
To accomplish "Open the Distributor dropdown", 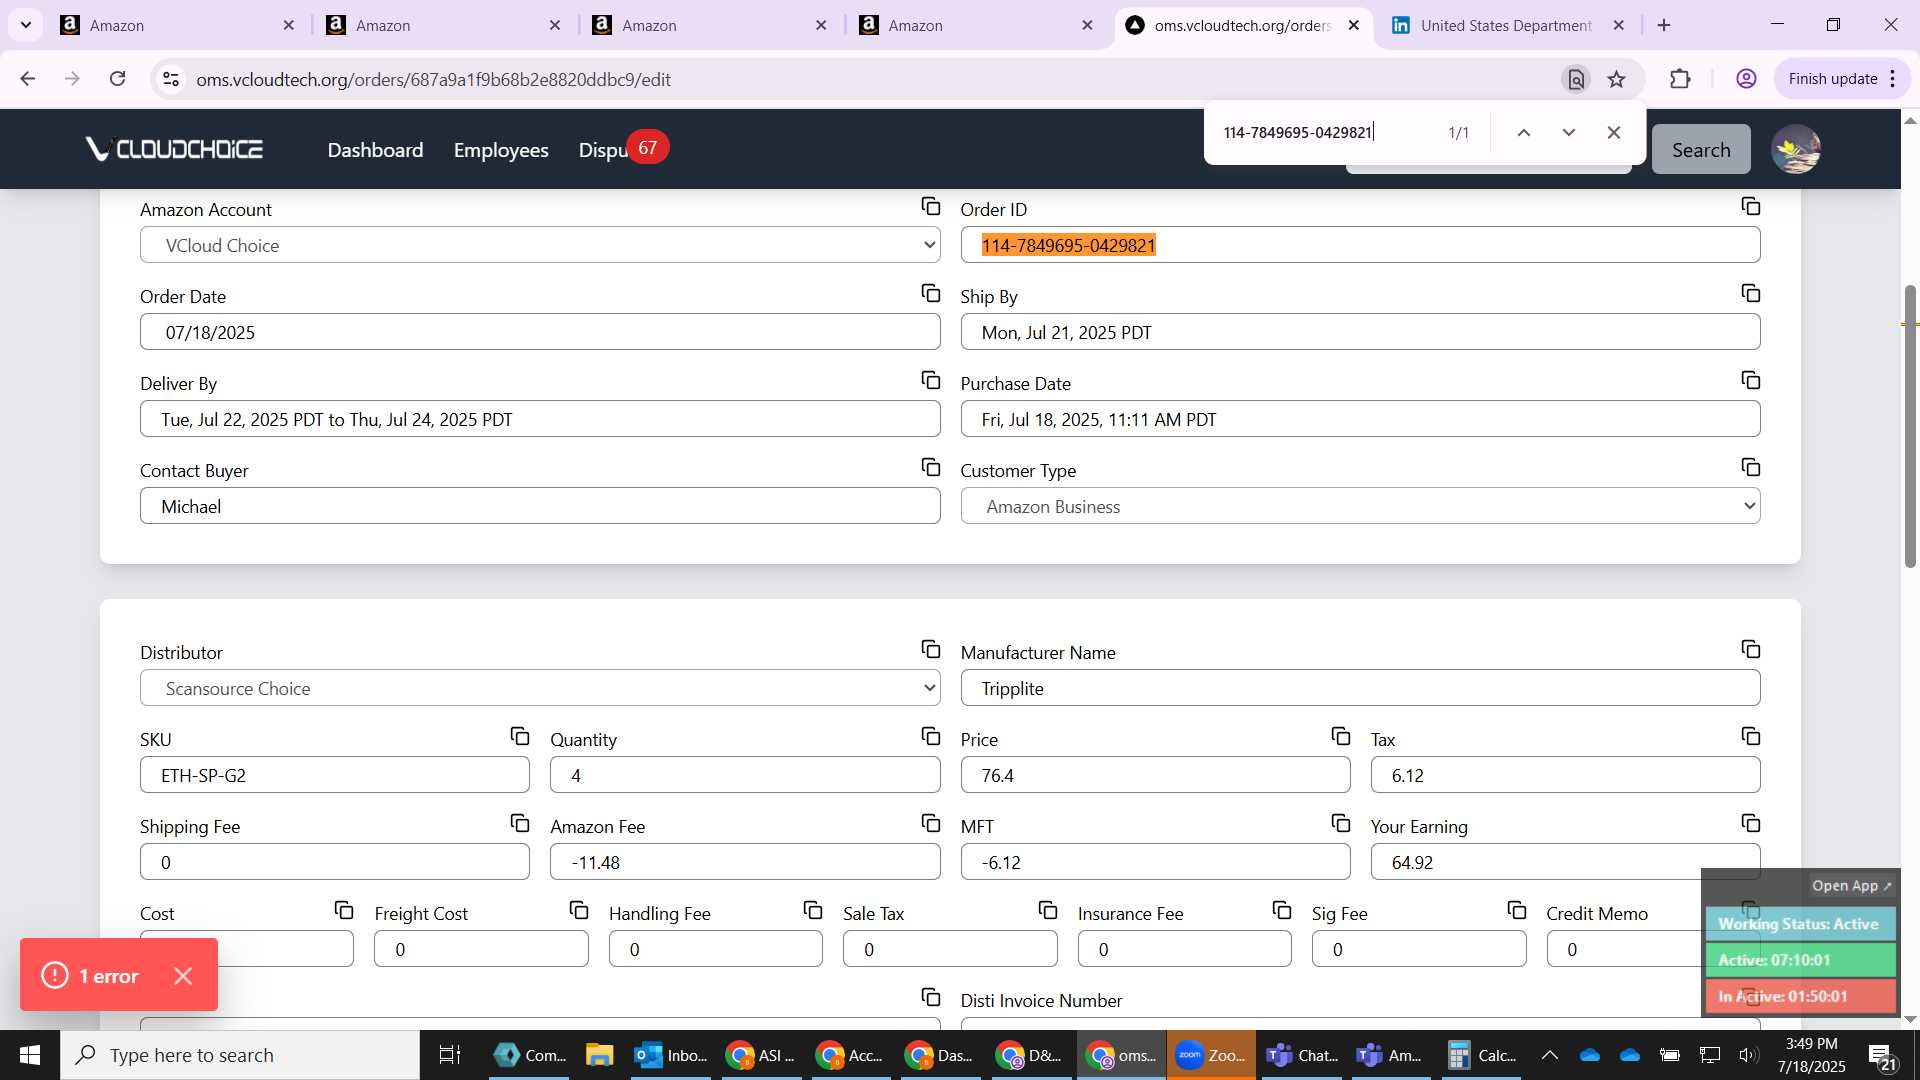I will [540, 688].
